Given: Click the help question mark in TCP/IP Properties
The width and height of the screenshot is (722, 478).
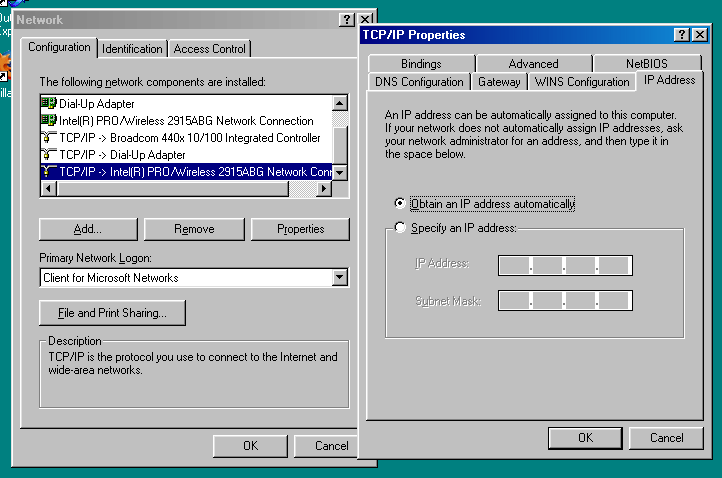Looking at the screenshot, I should (x=681, y=35).
